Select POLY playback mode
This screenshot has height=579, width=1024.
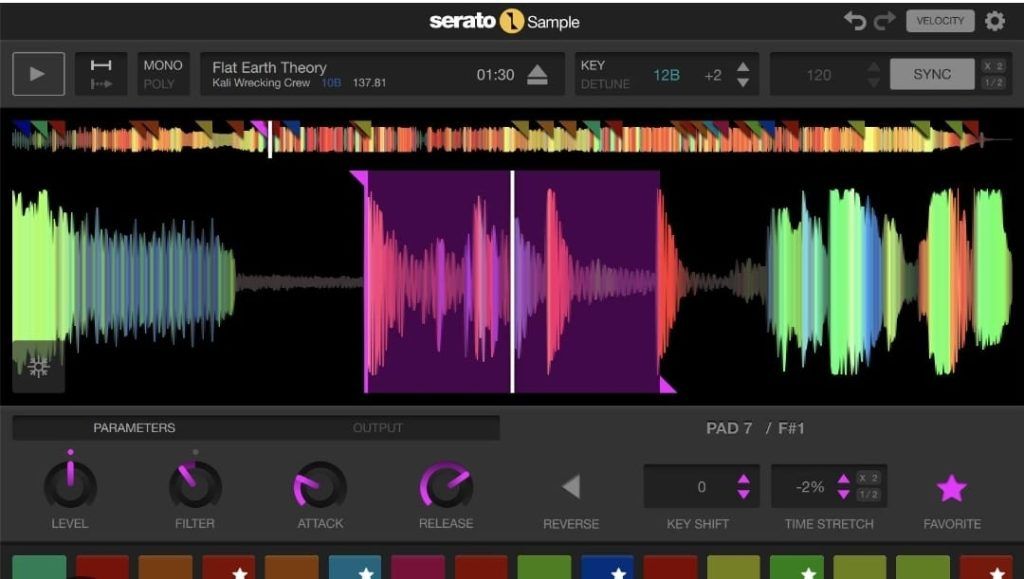(159, 84)
